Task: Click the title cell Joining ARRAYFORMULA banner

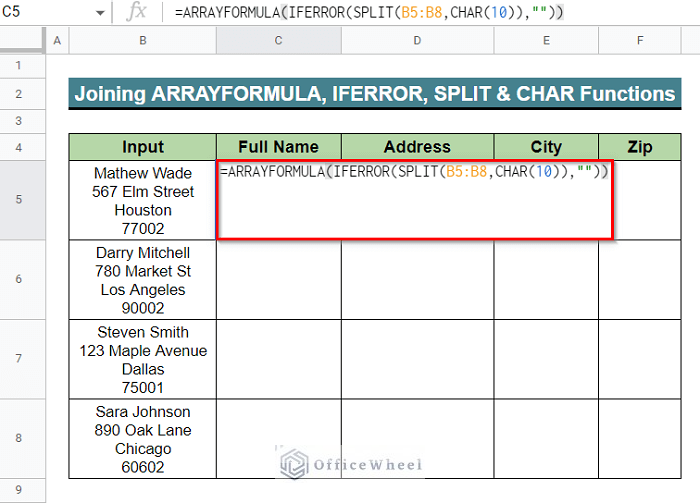Action: click(x=375, y=94)
